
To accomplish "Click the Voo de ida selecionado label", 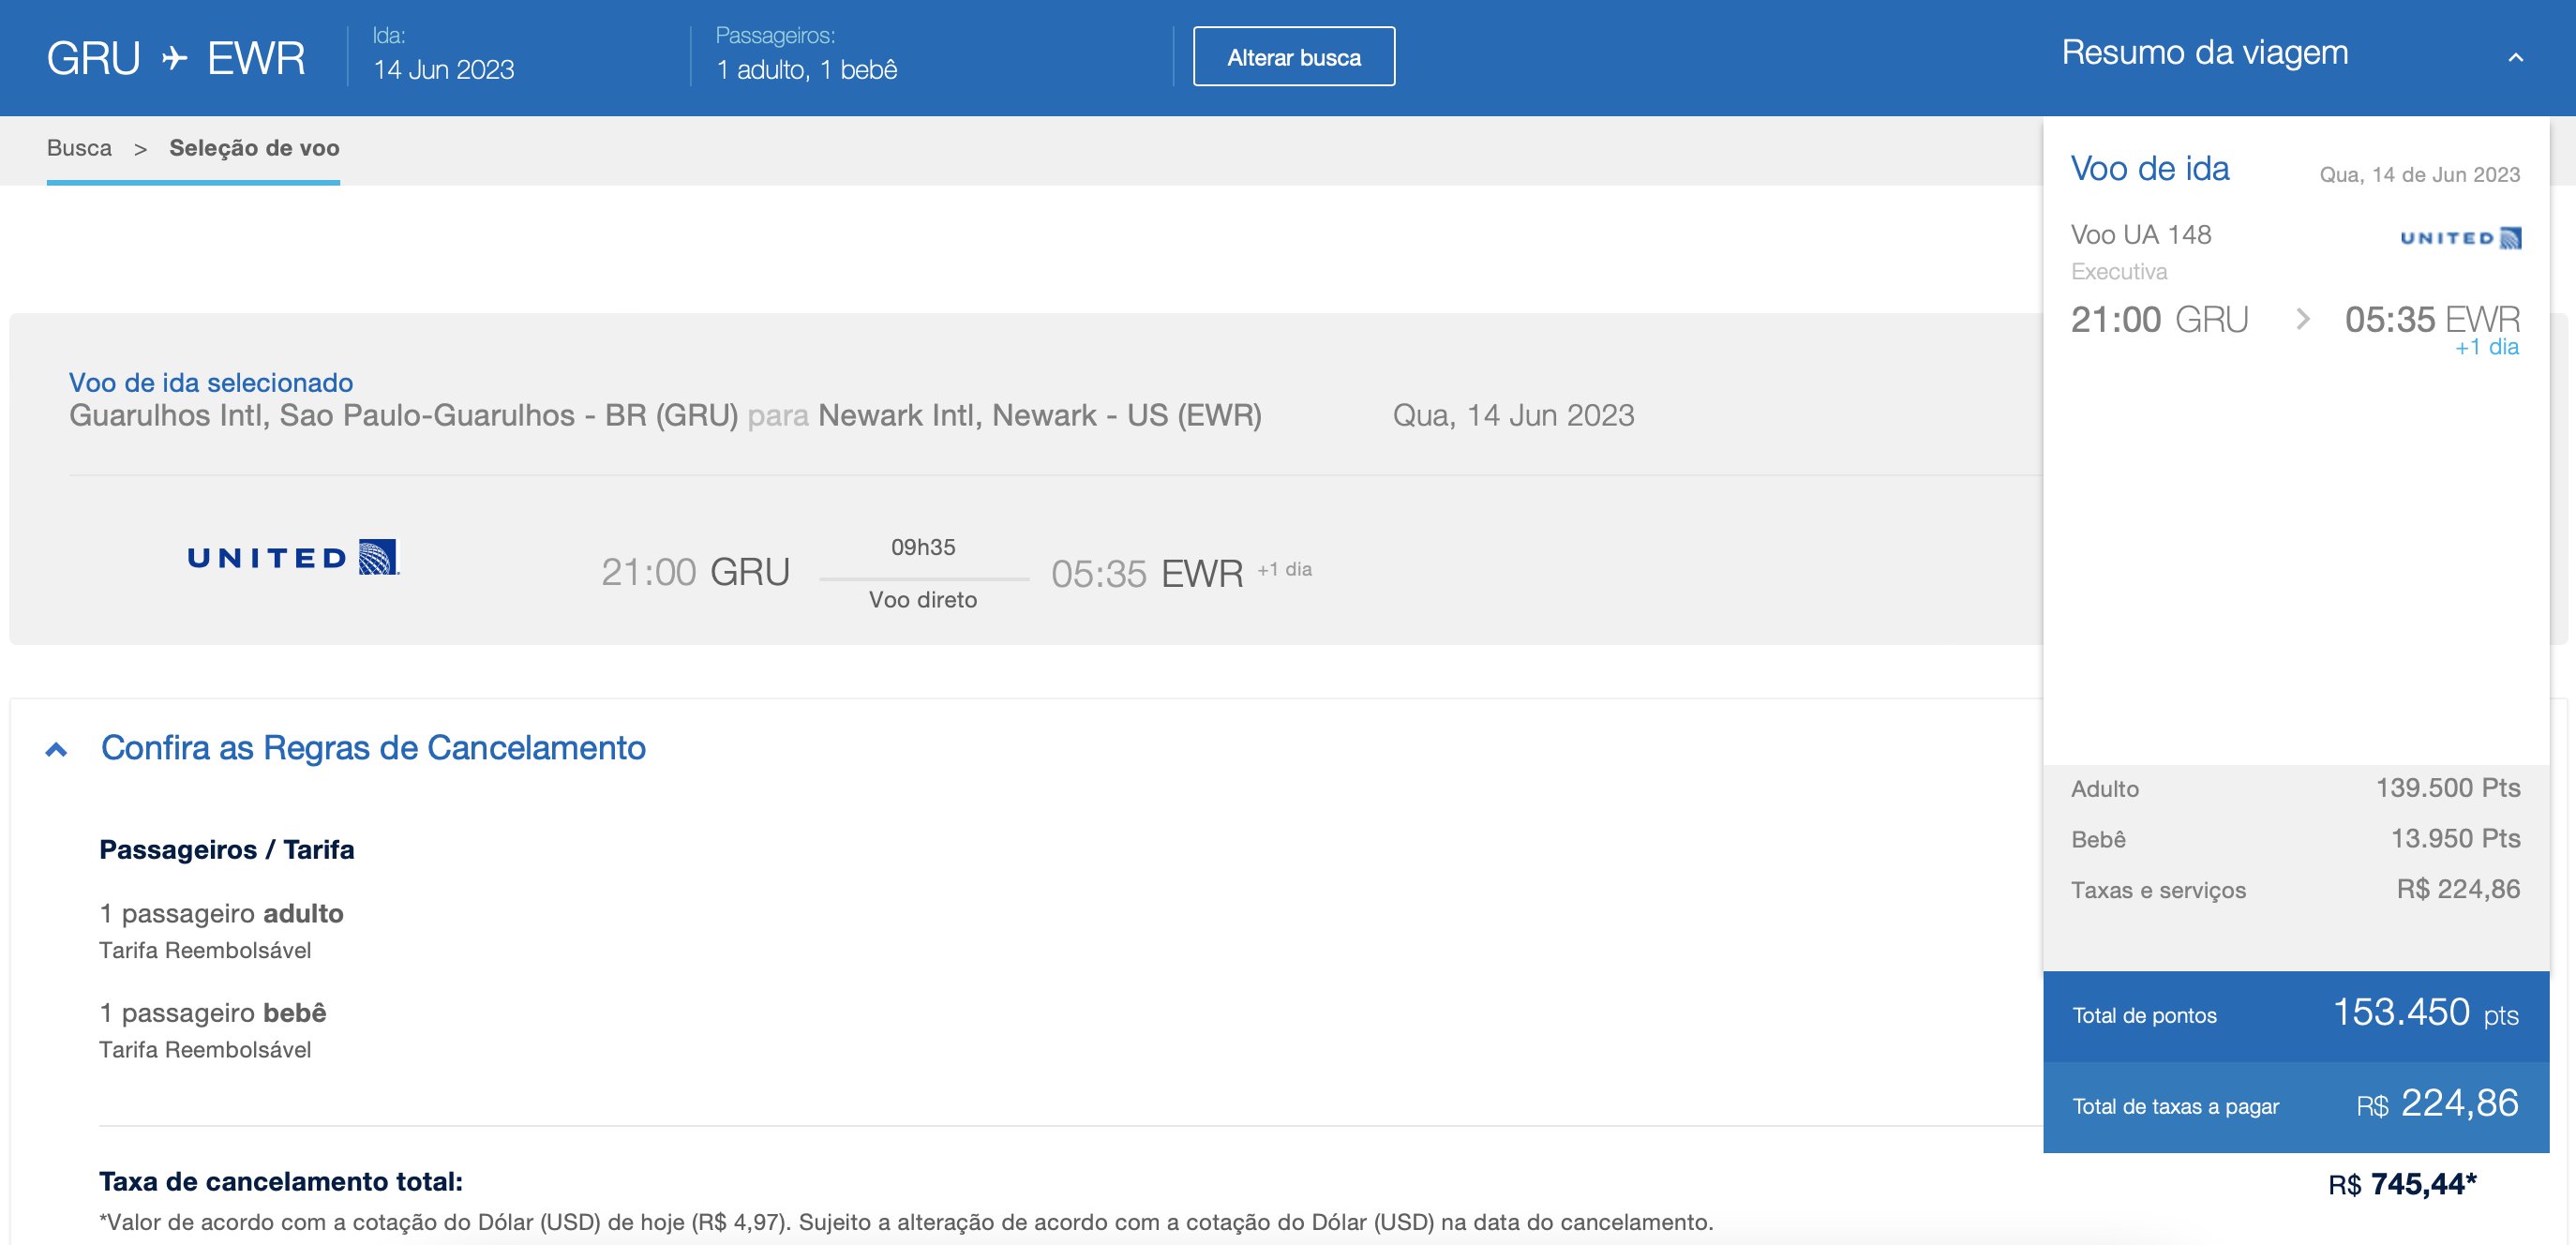I will [211, 382].
